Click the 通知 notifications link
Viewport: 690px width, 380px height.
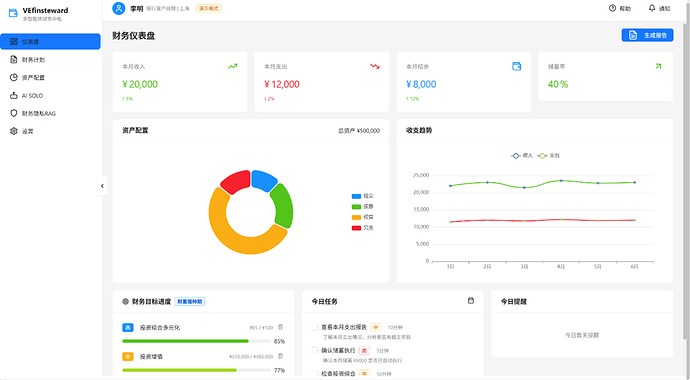659,8
